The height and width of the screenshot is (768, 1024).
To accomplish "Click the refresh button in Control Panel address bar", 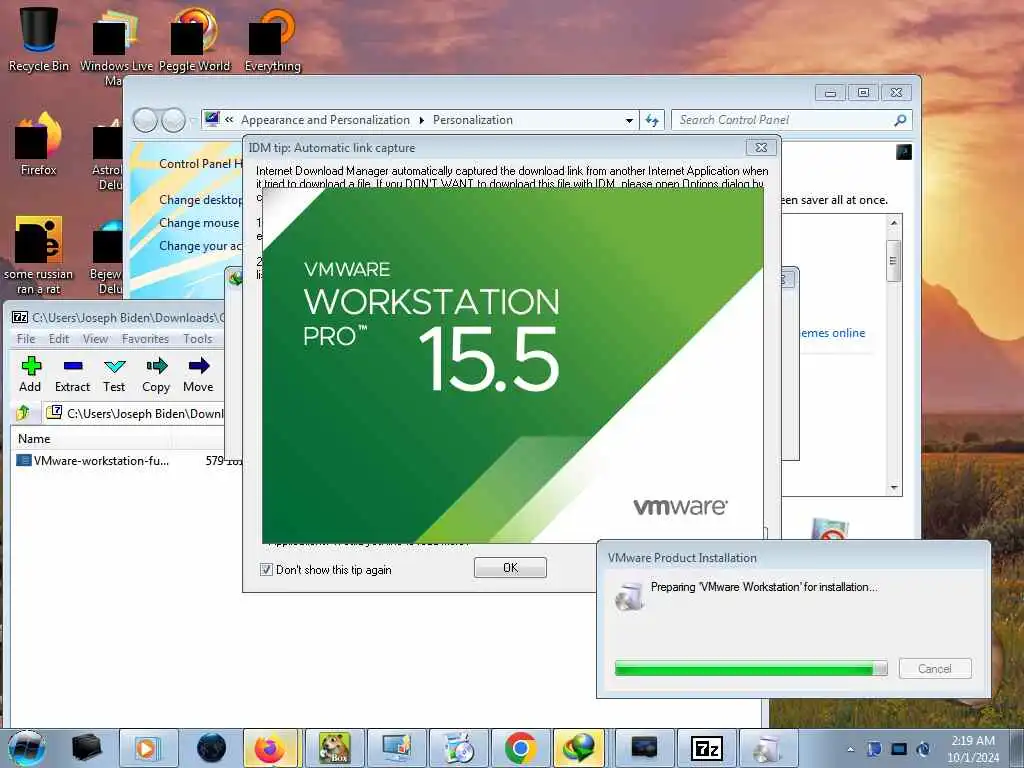I will [652, 120].
